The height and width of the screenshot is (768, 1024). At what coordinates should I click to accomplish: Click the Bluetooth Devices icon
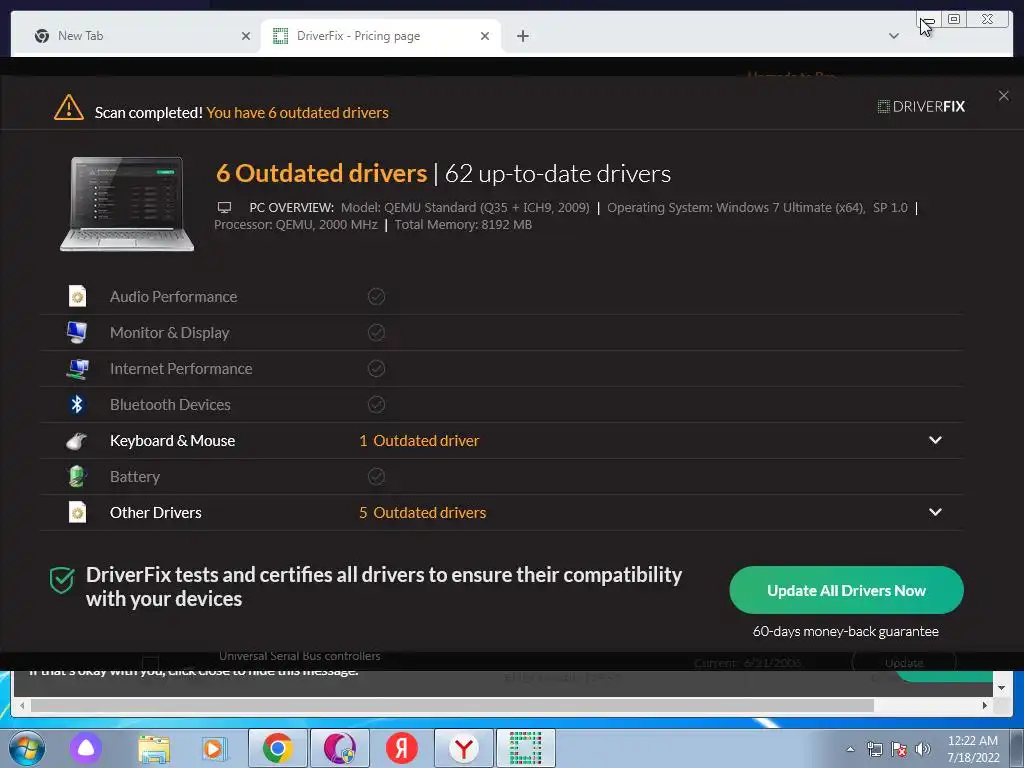click(77, 404)
